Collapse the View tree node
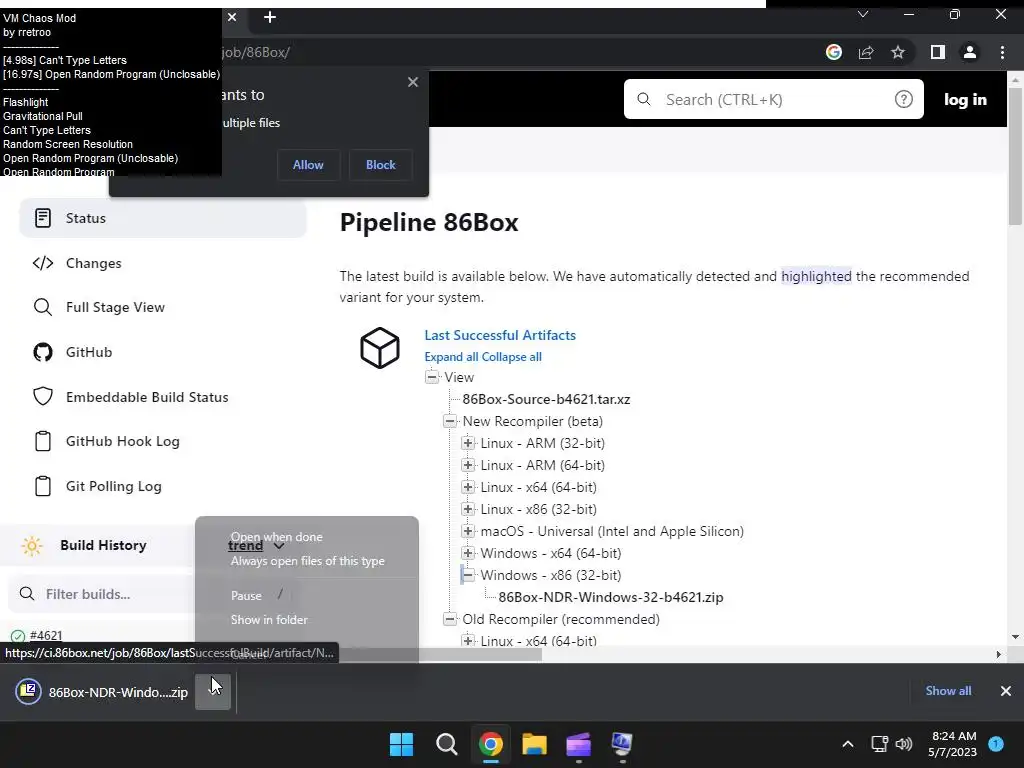This screenshot has width=1024, height=768. pyautogui.click(x=432, y=377)
